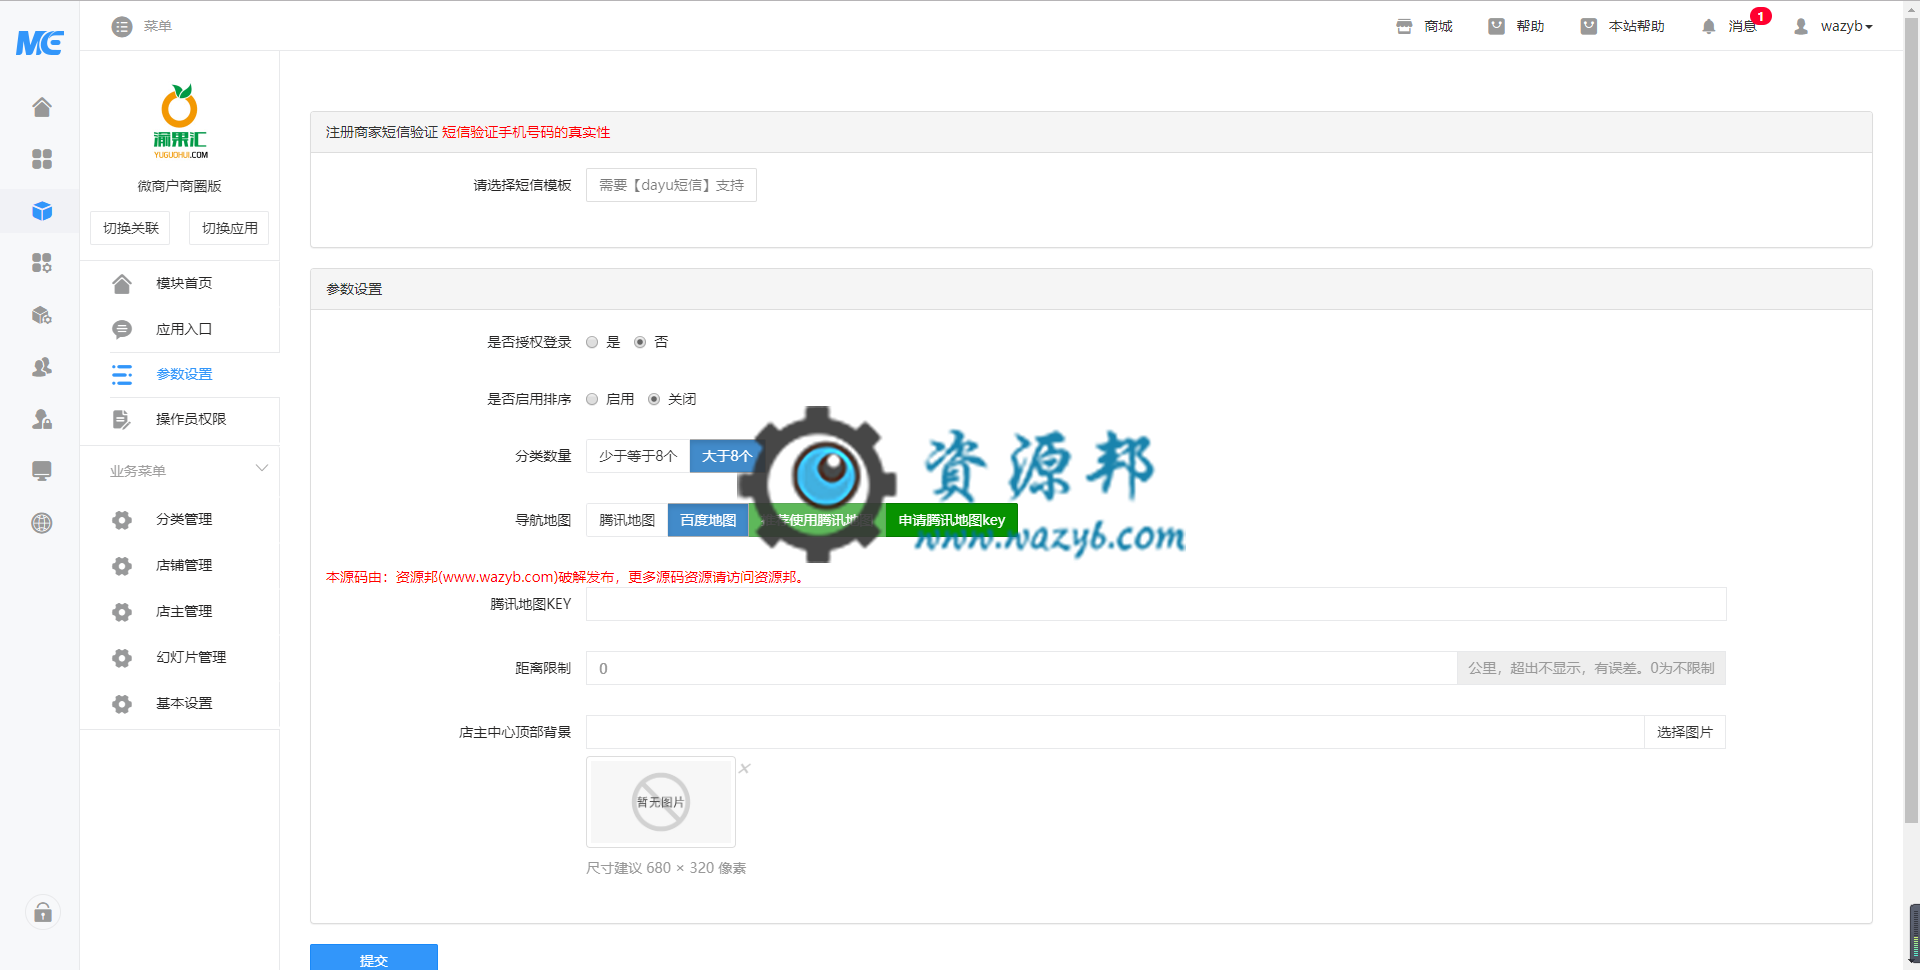Click the 本站帮助 icon
The height and width of the screenshot is (970, 1920).
pos(1588,26)
